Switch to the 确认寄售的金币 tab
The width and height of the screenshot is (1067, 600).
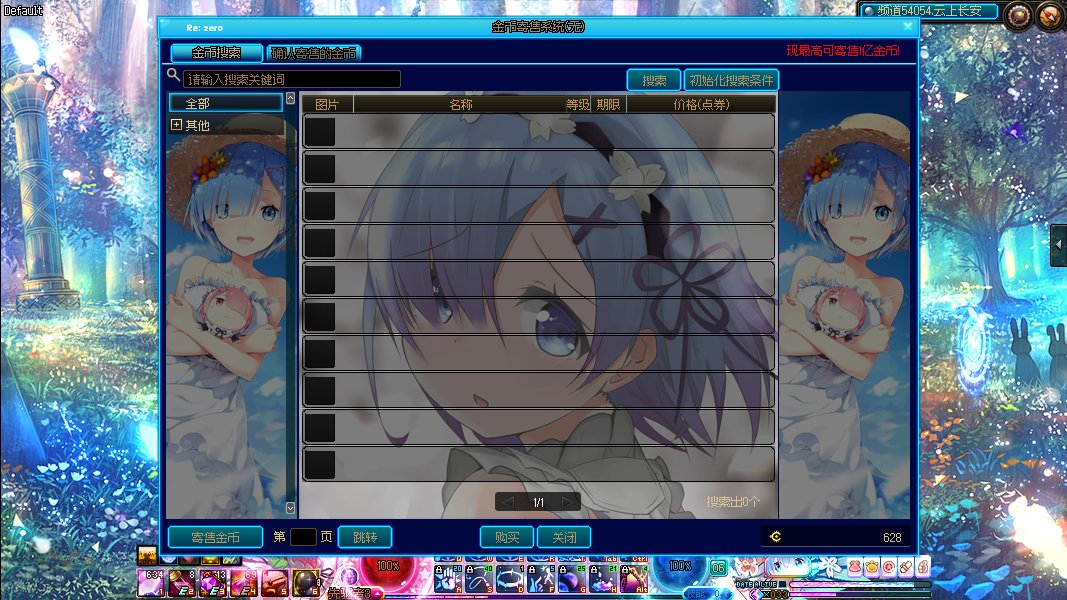tap(314, 52)
